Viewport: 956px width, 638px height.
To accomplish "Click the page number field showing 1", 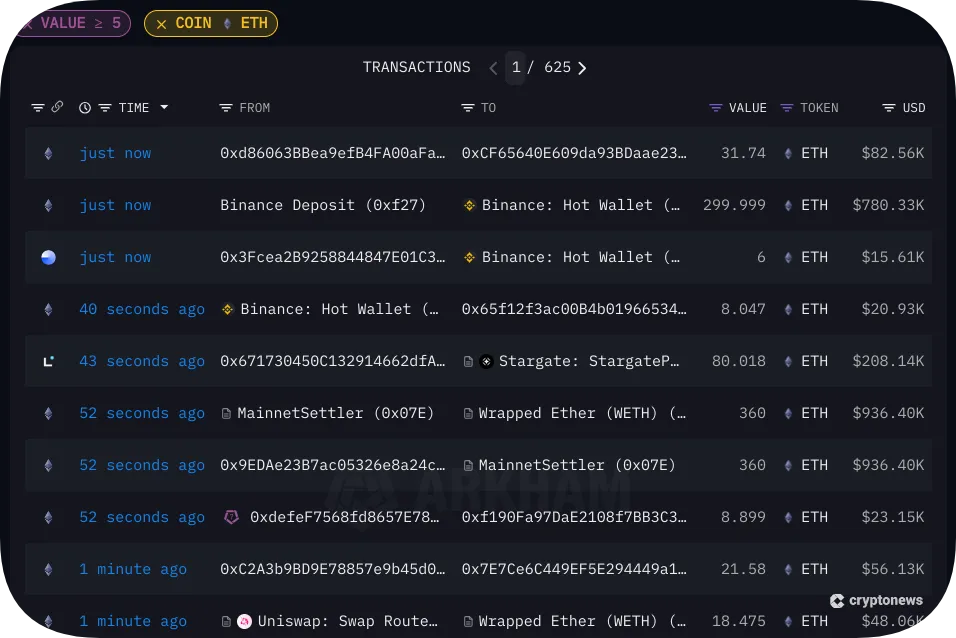I will coord(515,67).
